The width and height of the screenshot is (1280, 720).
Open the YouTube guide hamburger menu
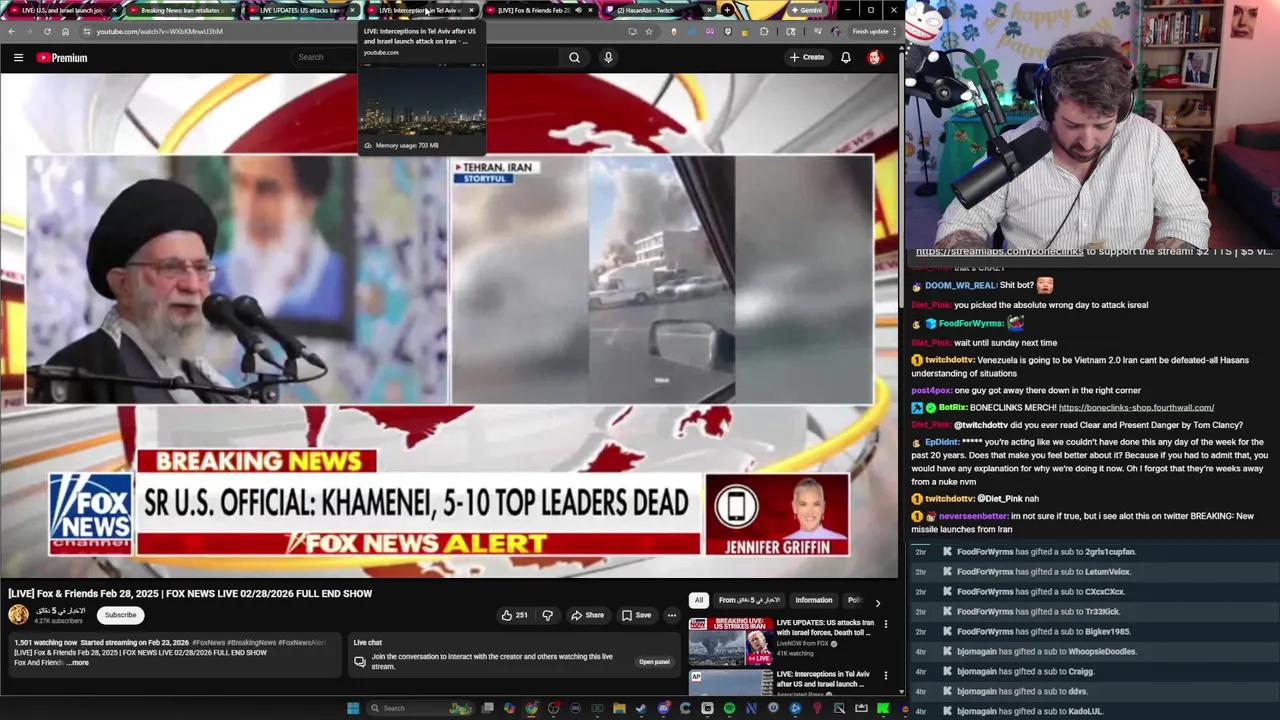click(x=18, y=57)
